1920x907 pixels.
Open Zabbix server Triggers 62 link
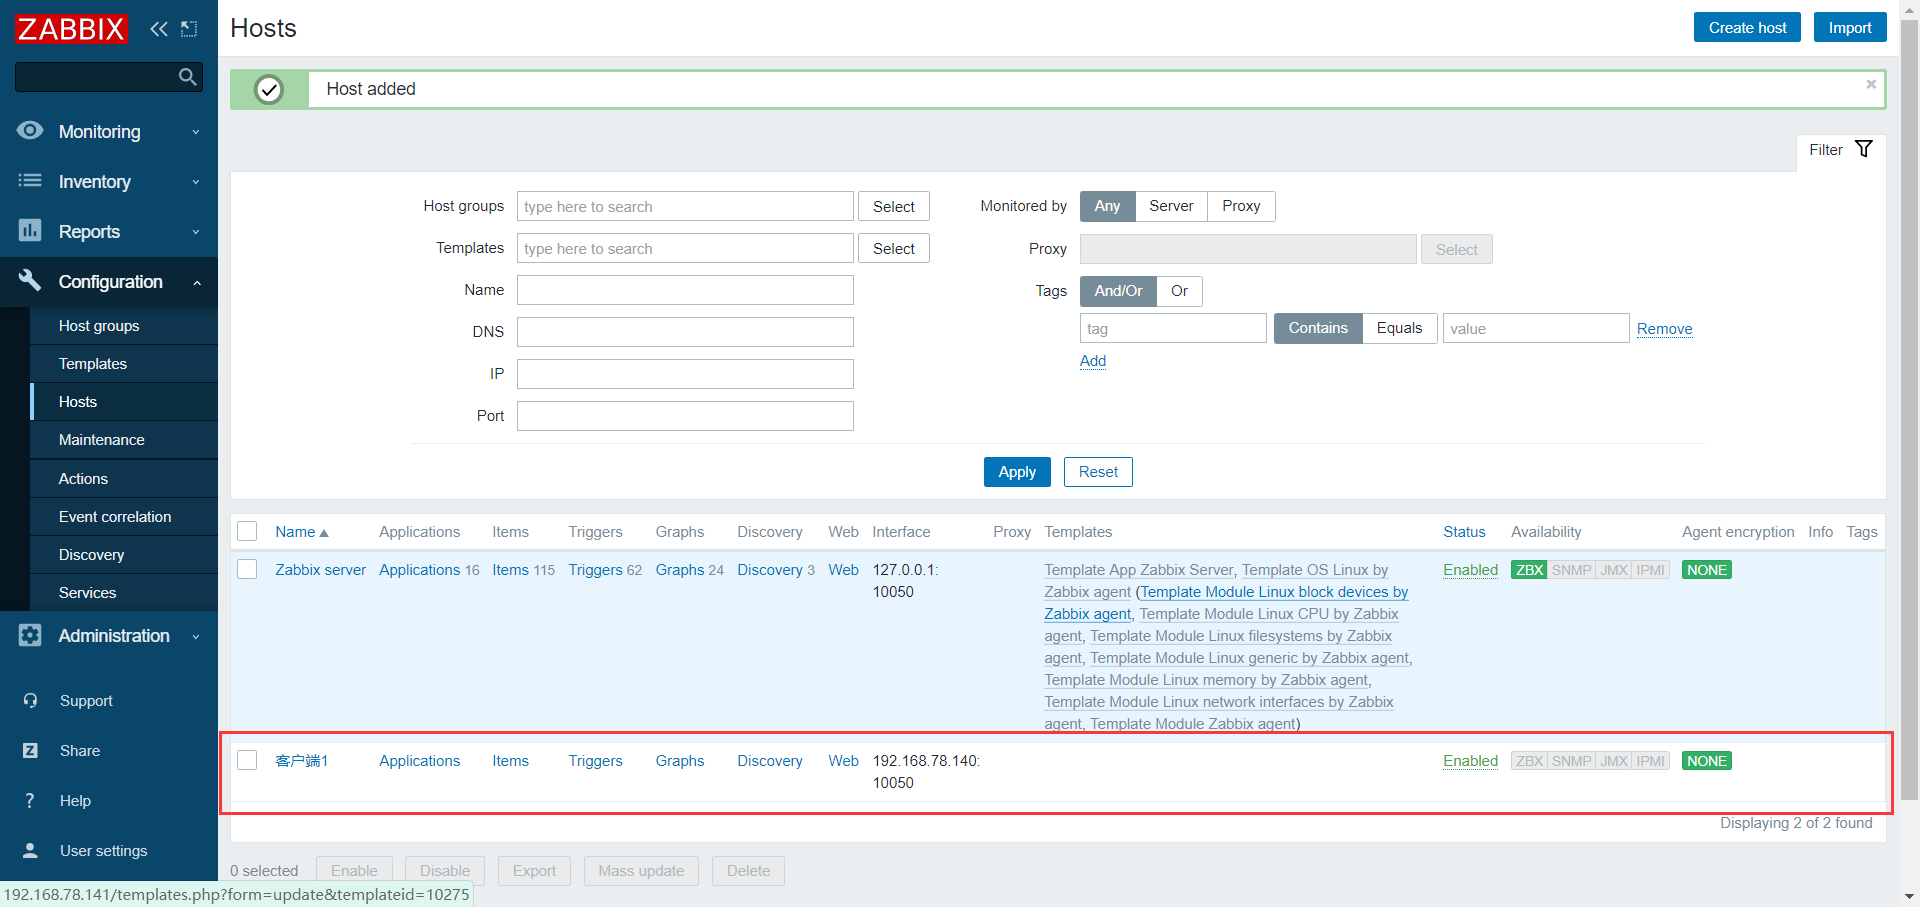(605, 570)
